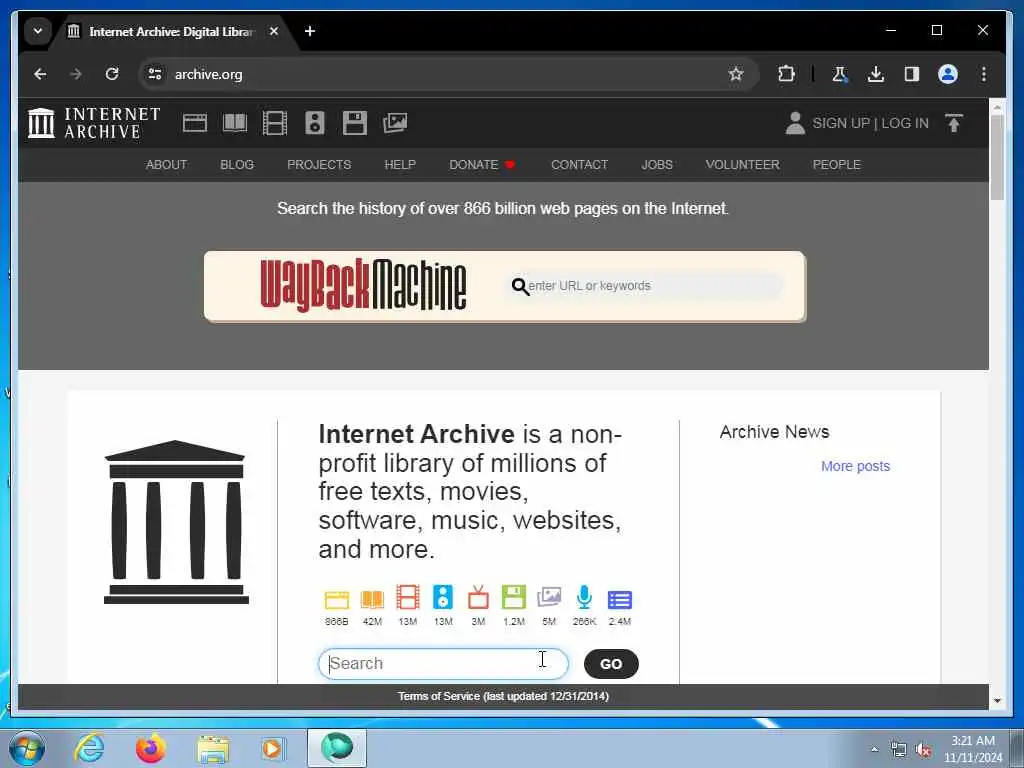Open the BLOG menu item

tap(237, 165)
